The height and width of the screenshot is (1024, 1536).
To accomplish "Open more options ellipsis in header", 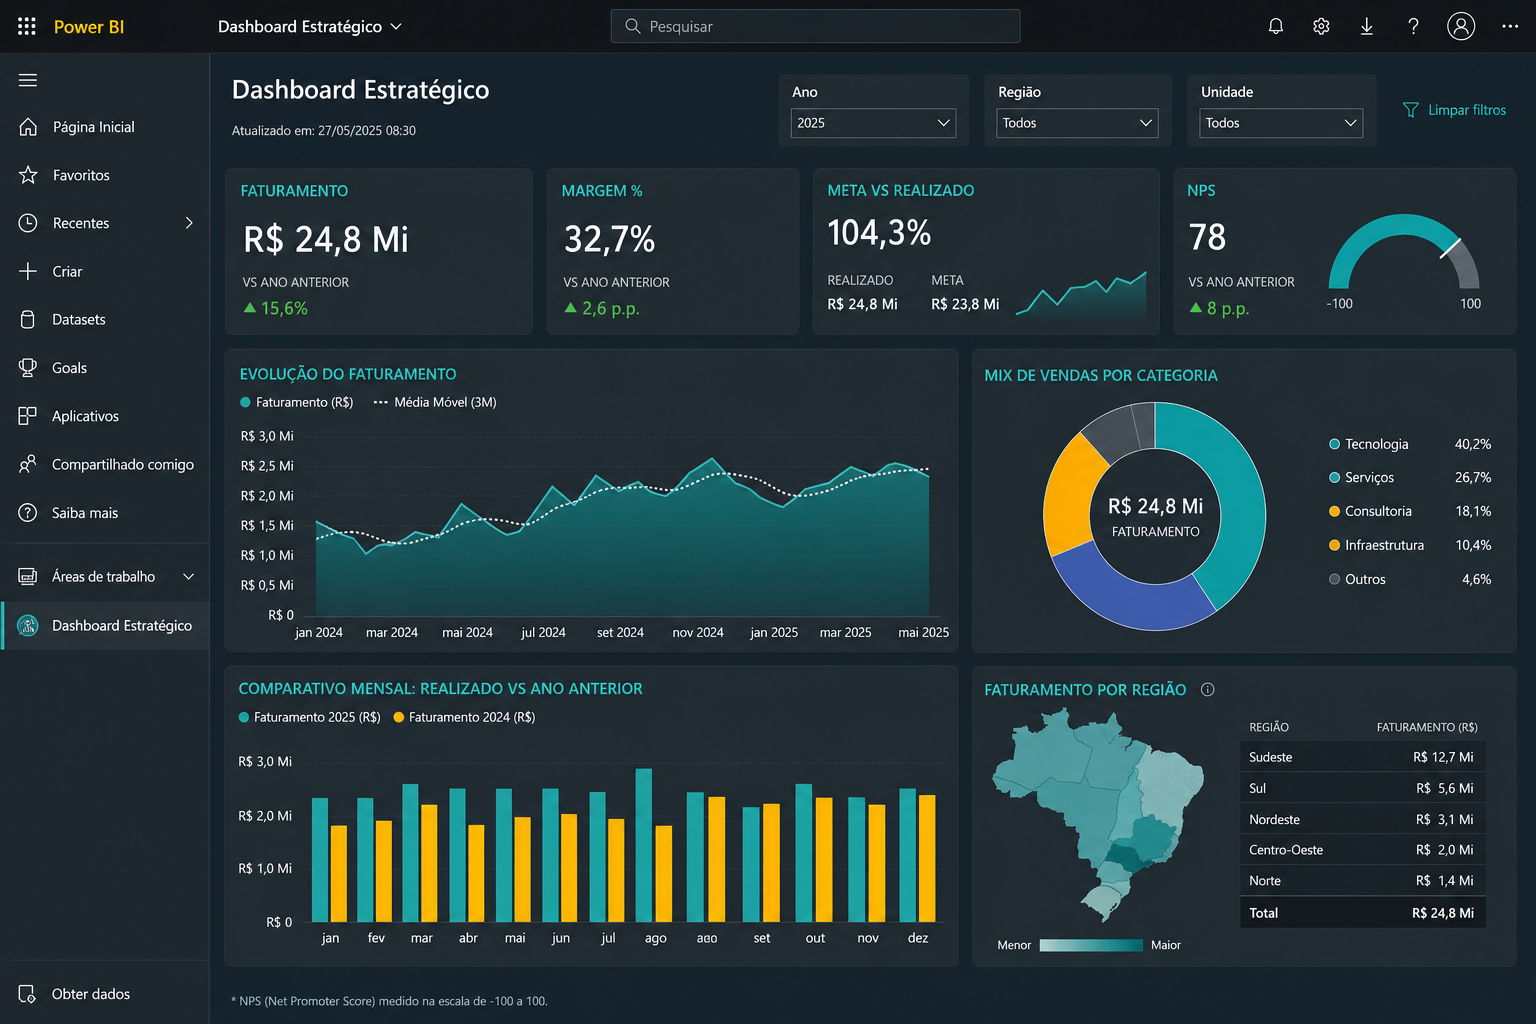I will (x=1510, y=27).
